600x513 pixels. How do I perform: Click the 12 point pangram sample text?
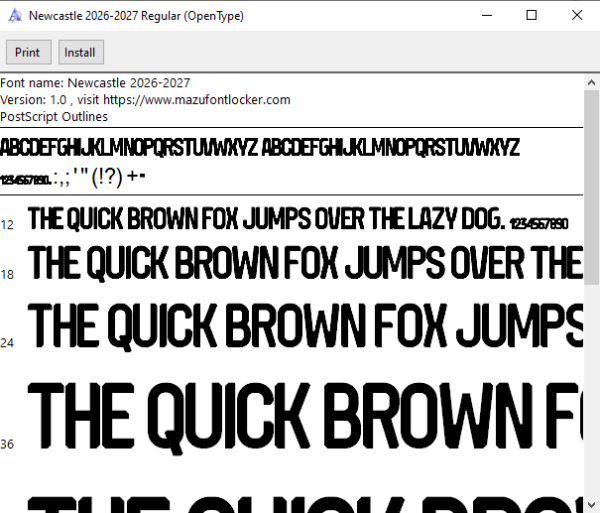pyautogui.click(x=298, y=219)
